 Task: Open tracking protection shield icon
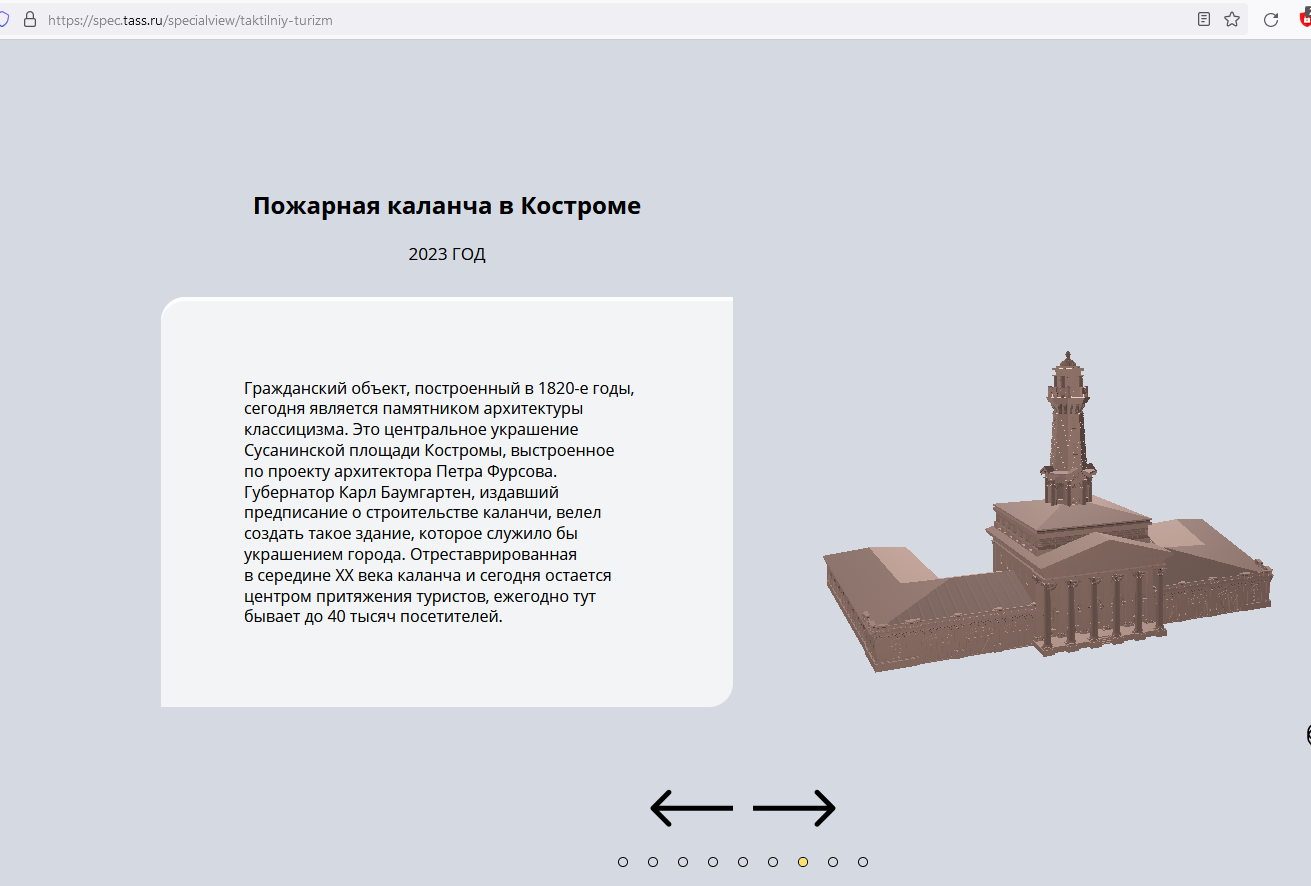[x=4, y=19]
